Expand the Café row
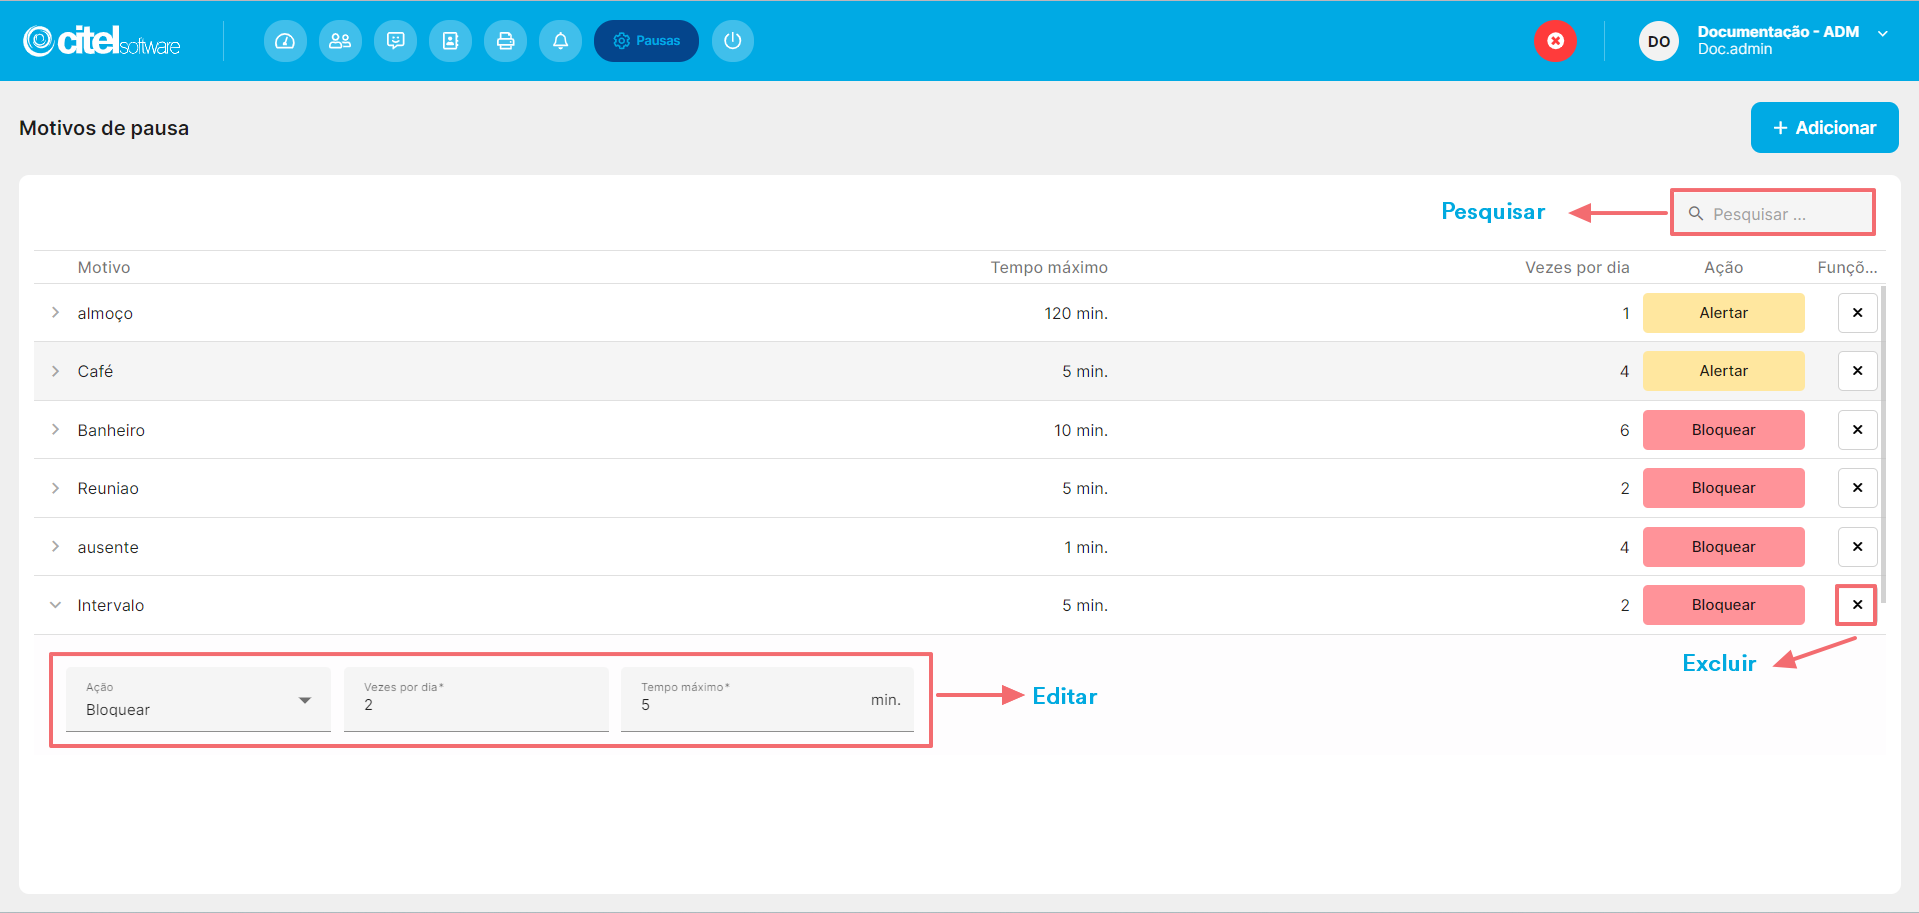Screen dimensions: 1919x913 55,371
